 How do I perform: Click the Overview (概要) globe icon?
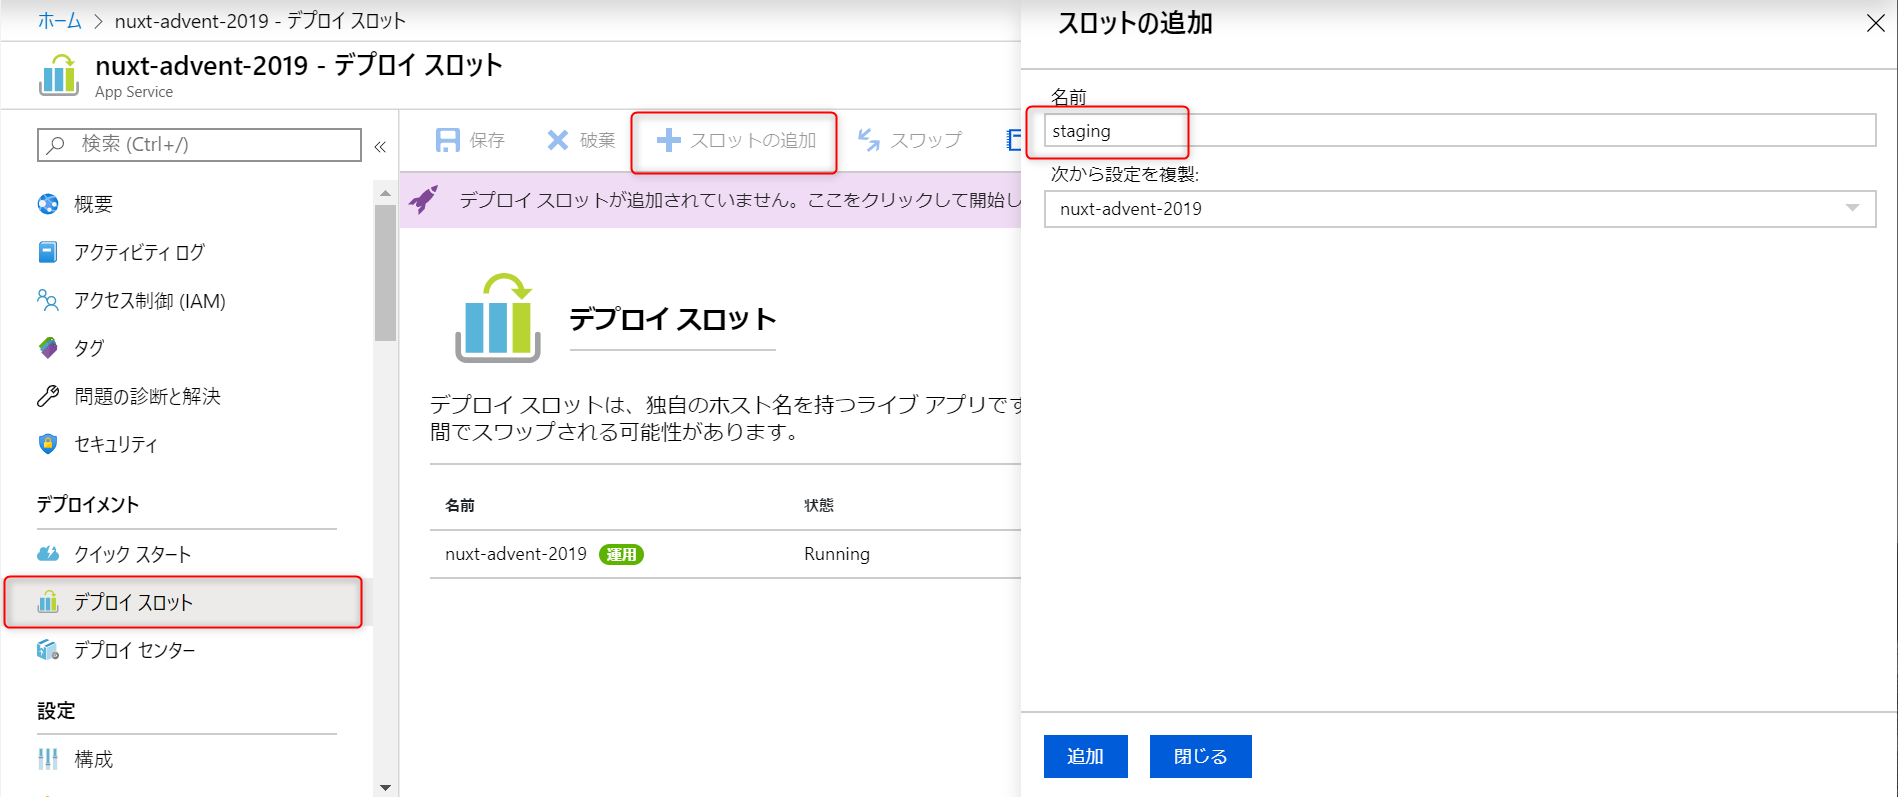(48, 204)
